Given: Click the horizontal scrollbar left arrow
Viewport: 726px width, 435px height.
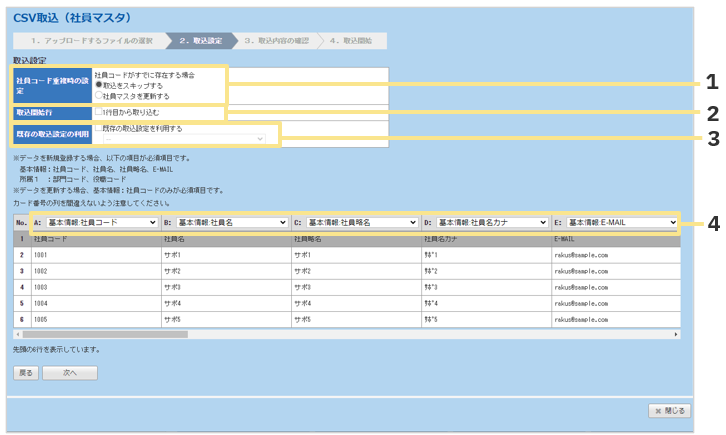Looking at the screenshot, I should click(x=19, y=334).
